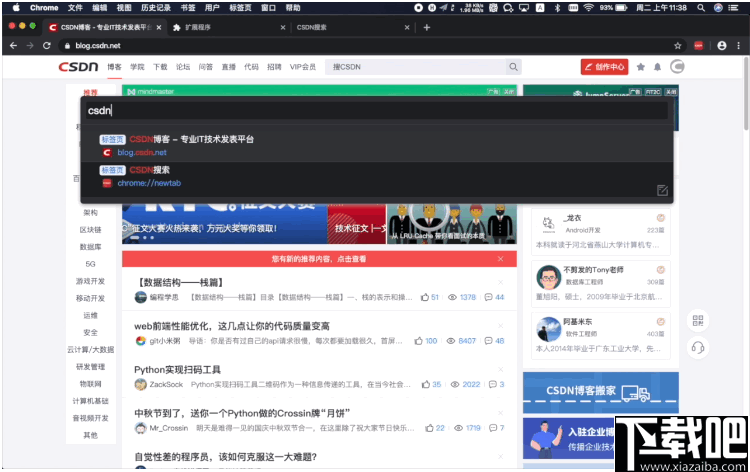Open 直播 in CSDN navigation
This screenshot has width=750, height=472.
coord(229,67)
